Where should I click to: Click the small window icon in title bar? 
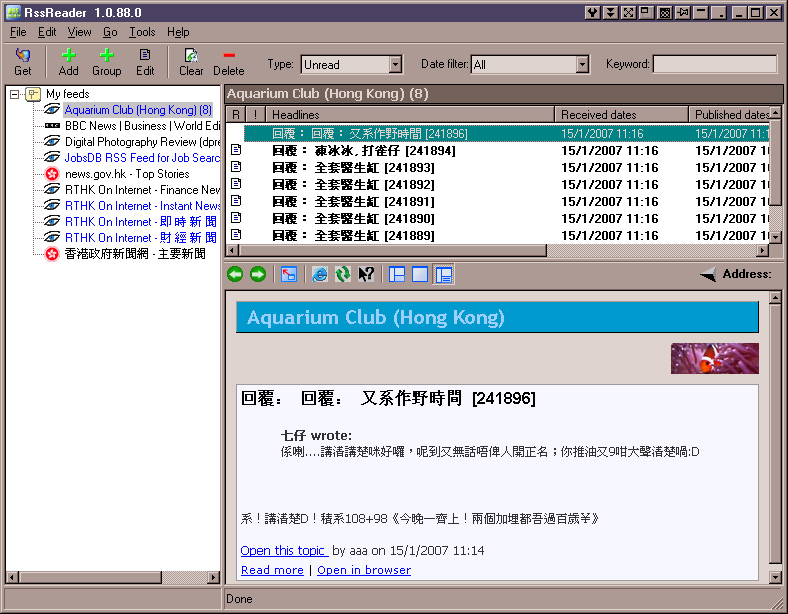coord(647,12)
